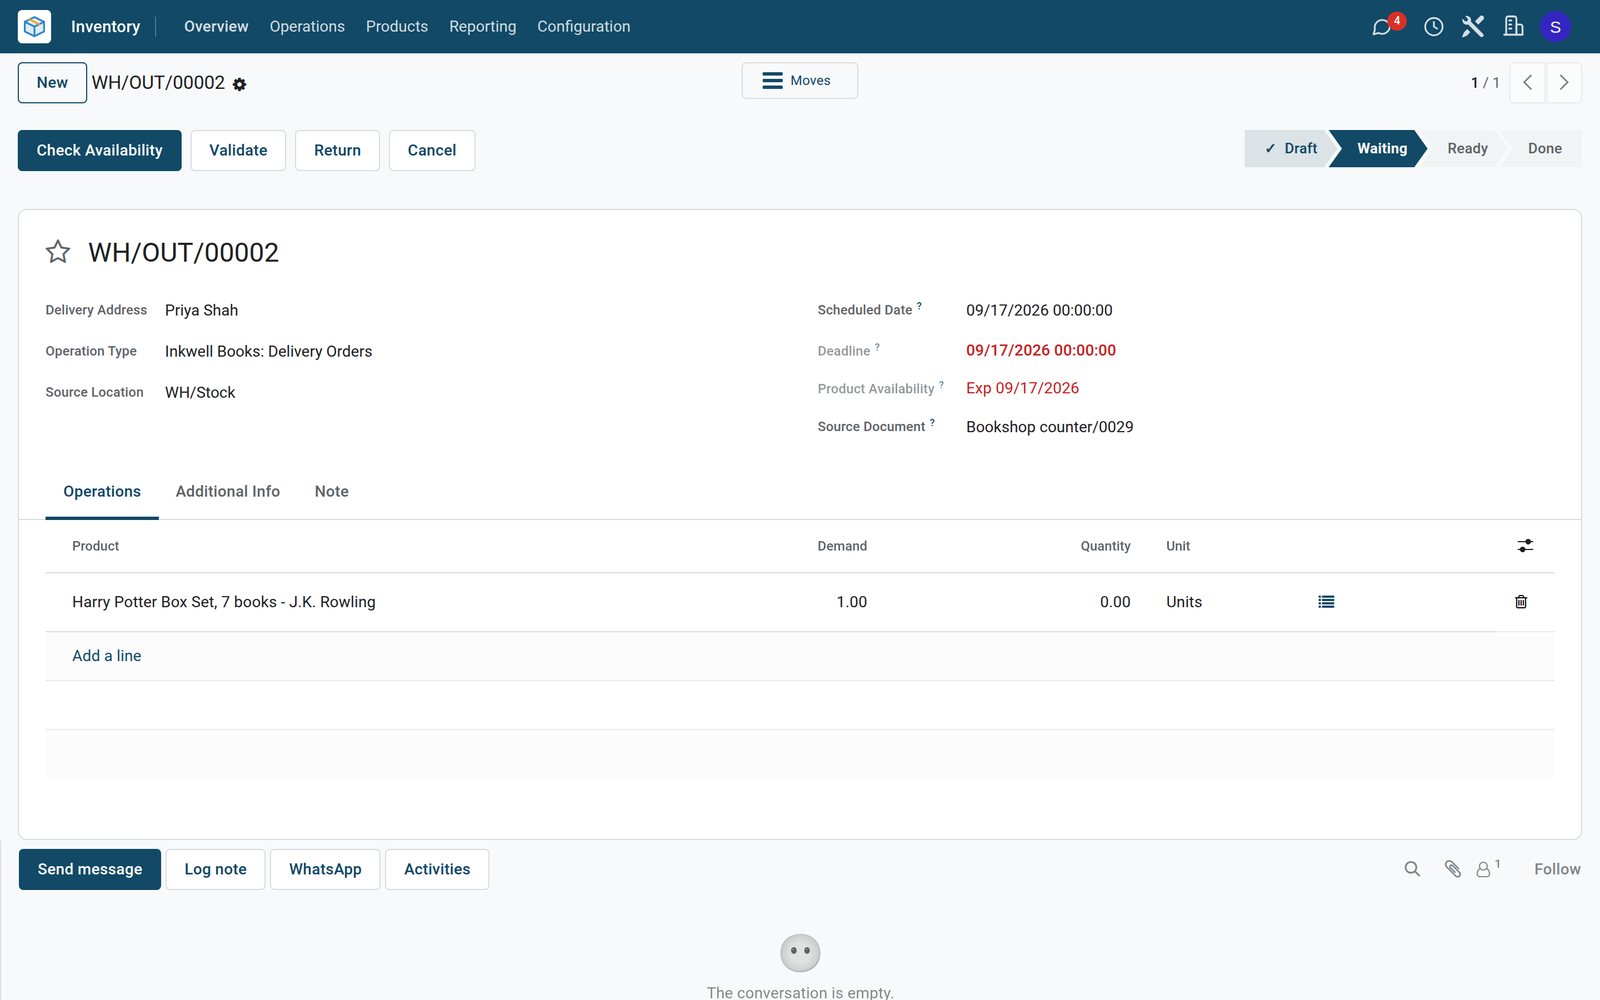Click the Scheduled Date field
This screenshot has width=1600, height=1000.
1039,310
